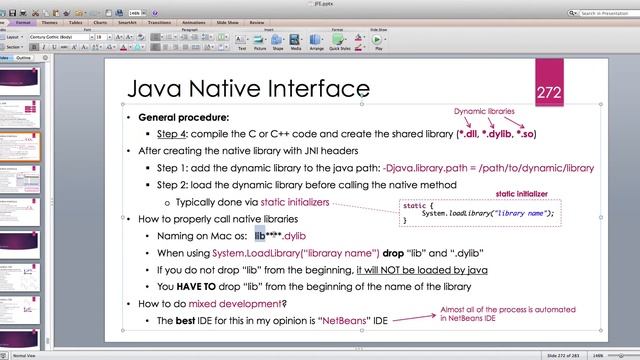The image size is (640, 360).
Task: Open the Slide Show ribbon tab
Action: pyautogui.click(x=227, y=22)
